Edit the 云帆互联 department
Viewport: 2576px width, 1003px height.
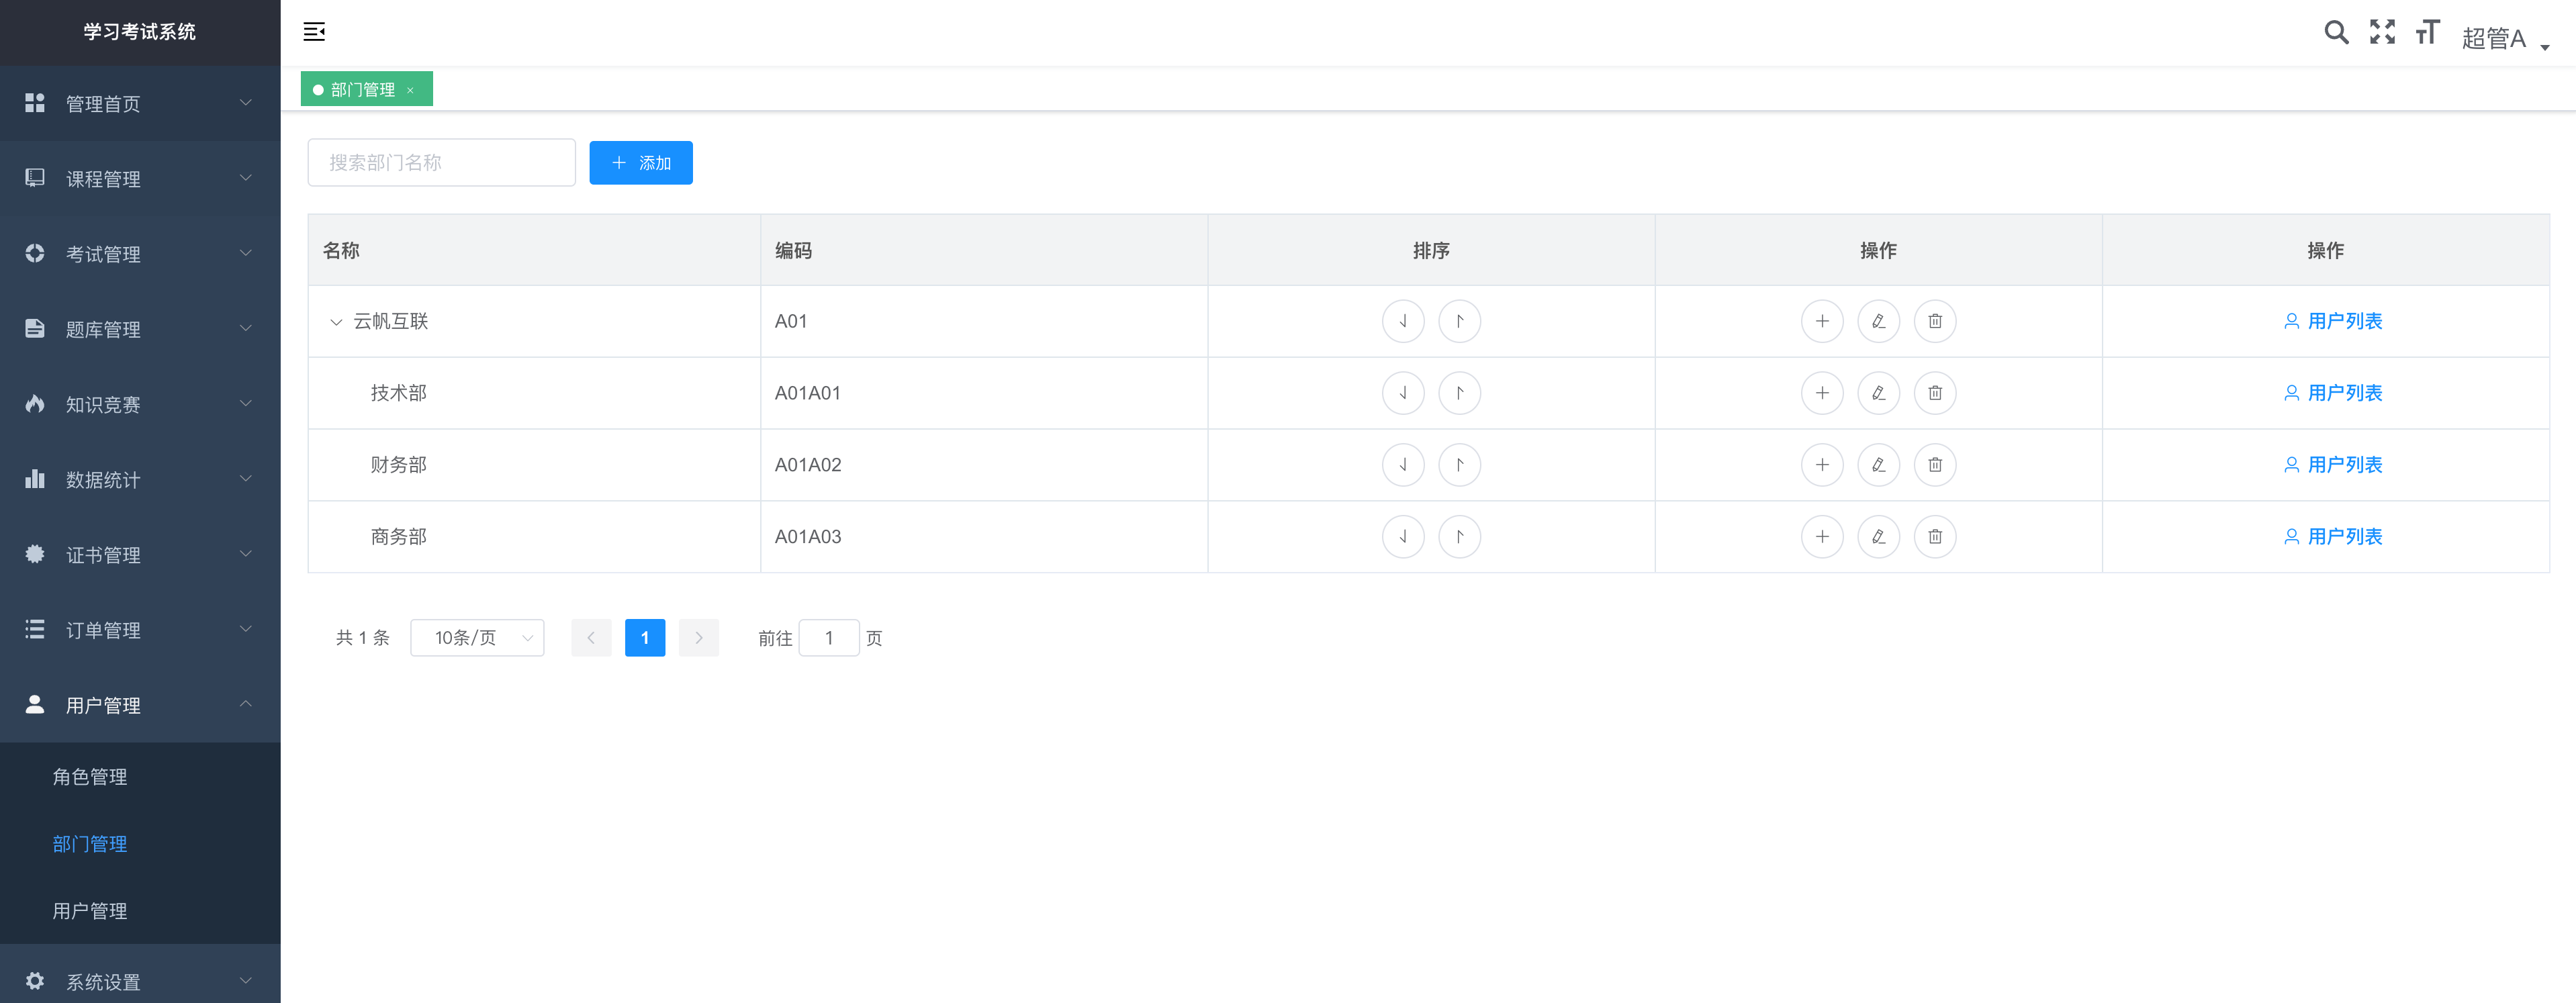click(1878, 321)
